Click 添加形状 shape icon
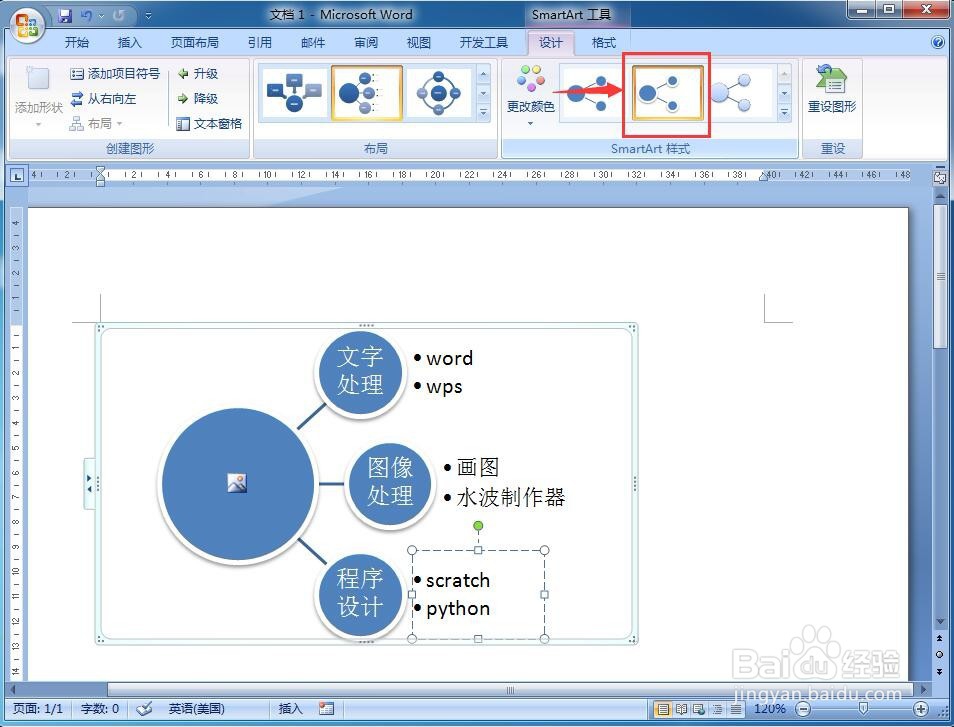 point(38,80)
